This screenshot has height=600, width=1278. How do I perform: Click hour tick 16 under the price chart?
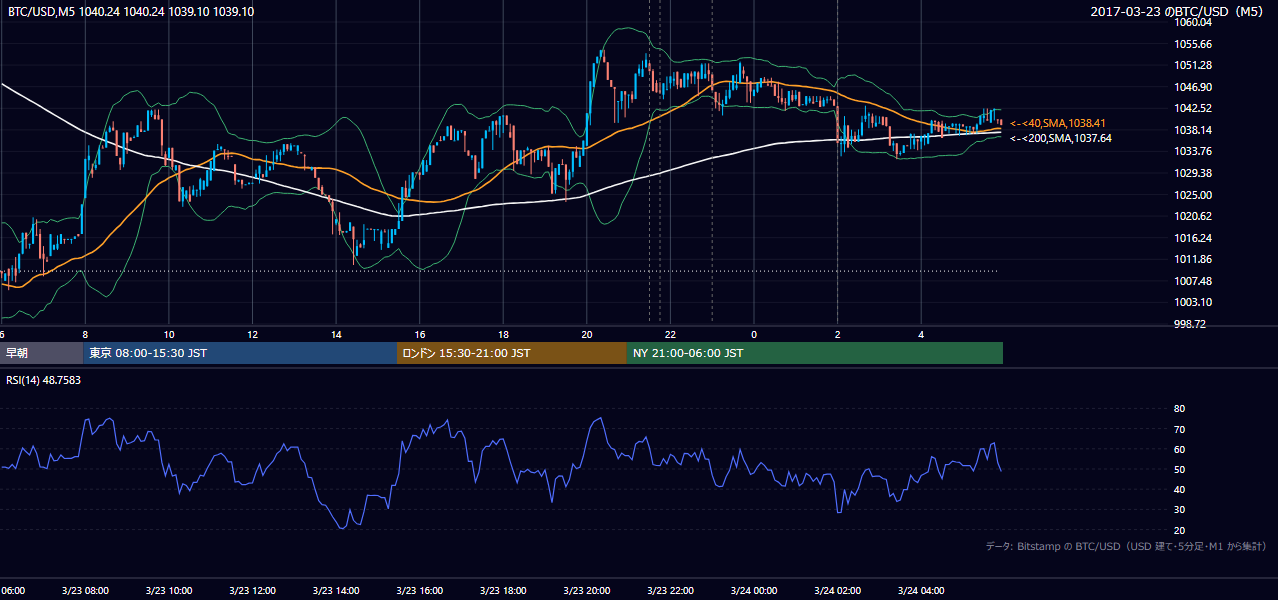pos(420,334)
